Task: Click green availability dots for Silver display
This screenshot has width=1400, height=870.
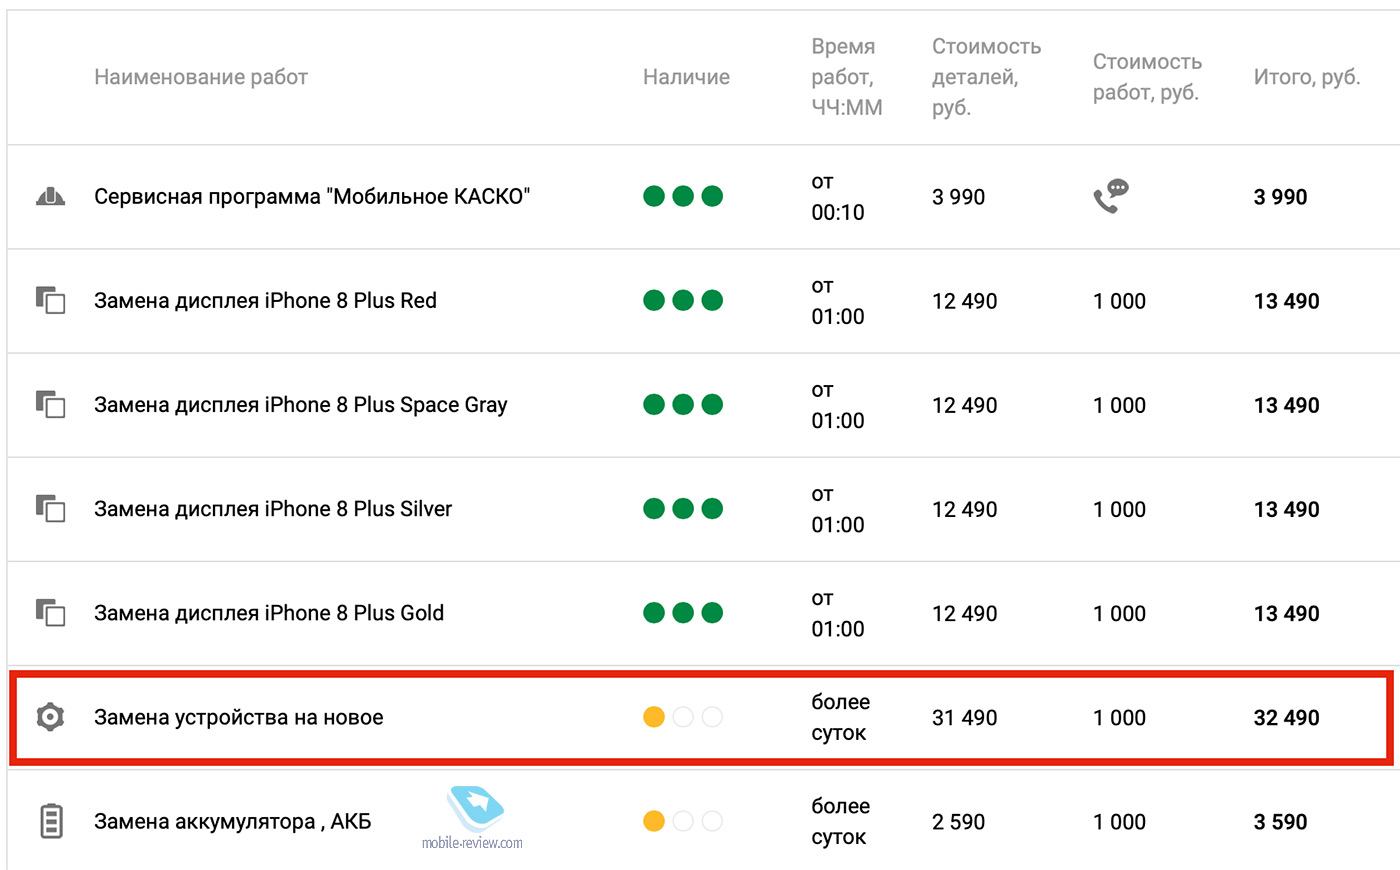Action: (x=683, y=509)
